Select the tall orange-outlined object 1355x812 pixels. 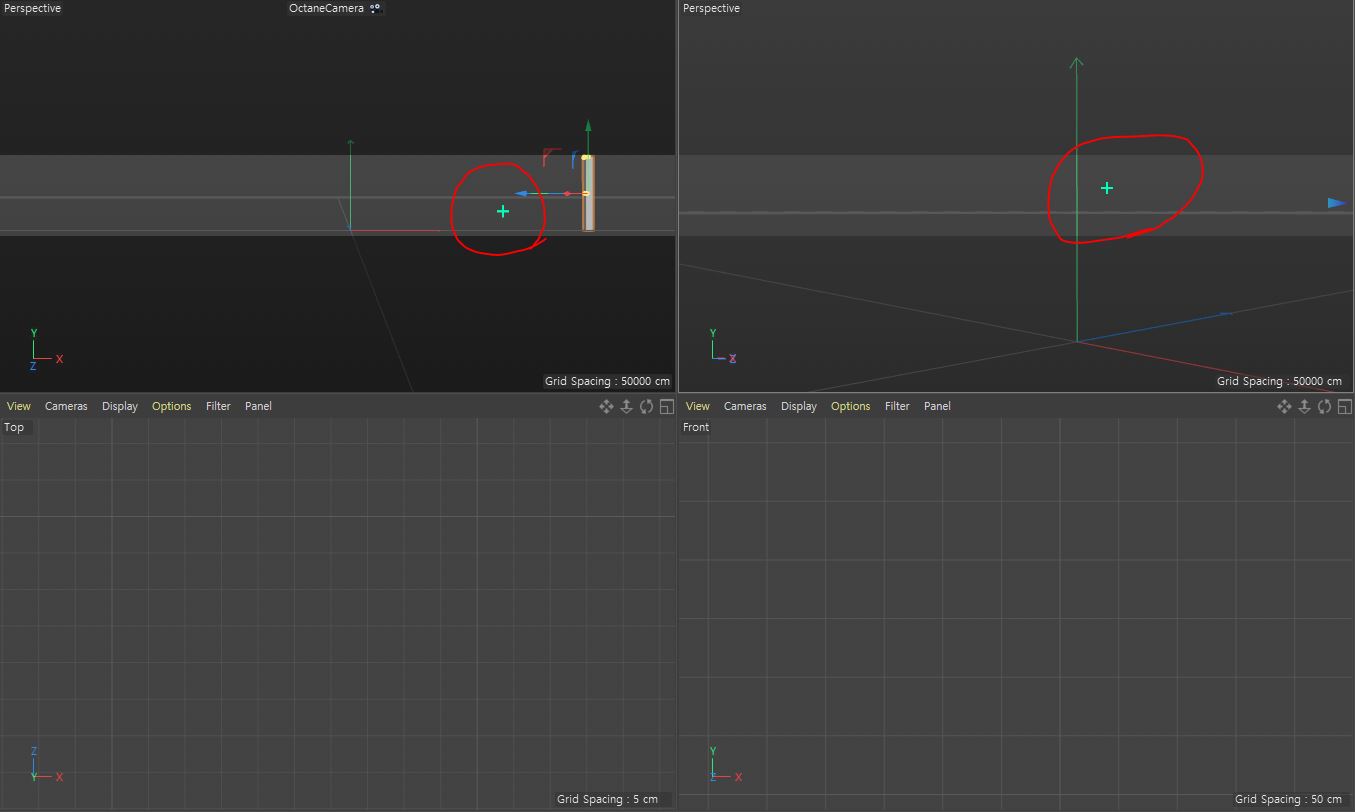click(x=588, y=194)
